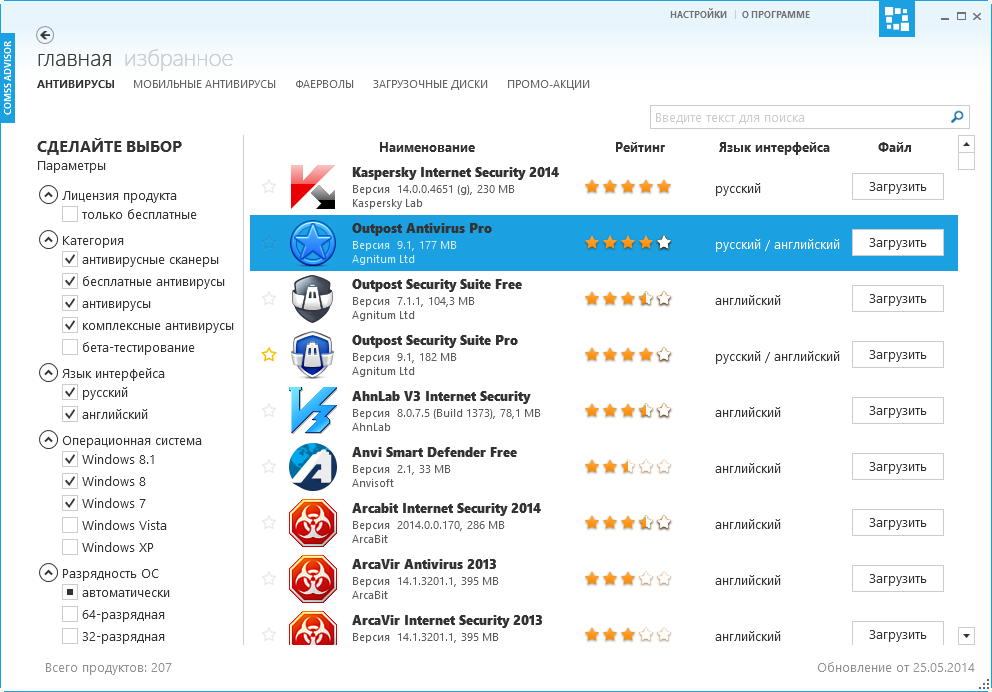Open the Outpost Antivirus Pro star icon
This screenshot has width=992, height=692.
313,243
